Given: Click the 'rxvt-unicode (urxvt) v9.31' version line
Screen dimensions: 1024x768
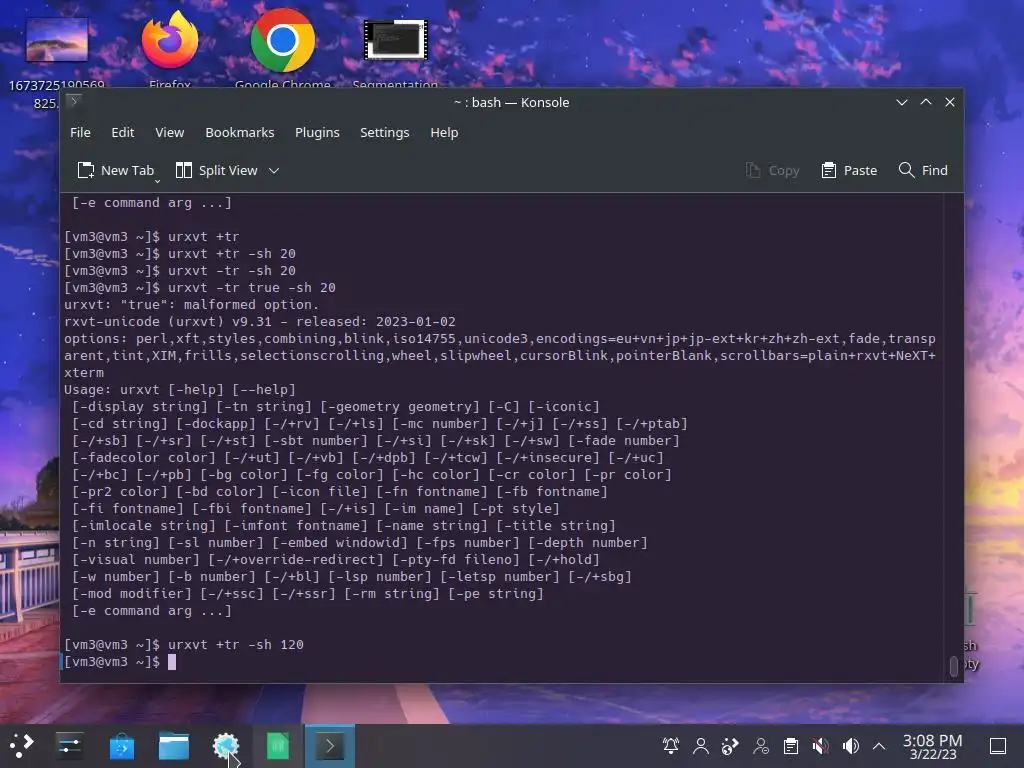Looking at the screenshot, I should coord(259,321).
